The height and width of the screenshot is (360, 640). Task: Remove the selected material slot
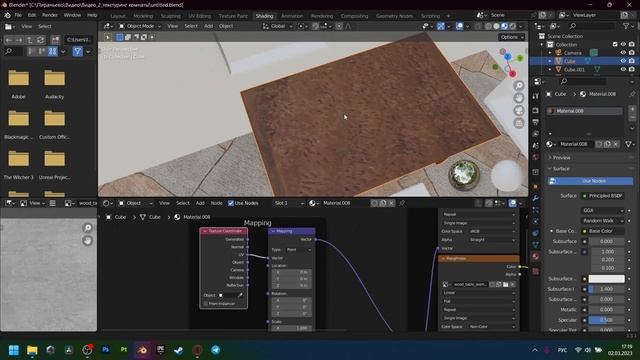coord(632,117)
